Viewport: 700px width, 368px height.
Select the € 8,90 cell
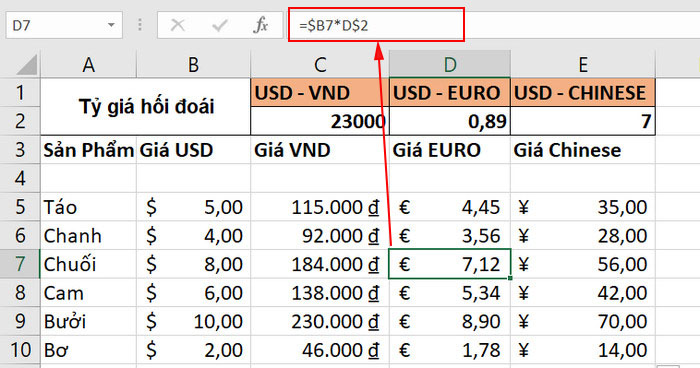[450, 321]
